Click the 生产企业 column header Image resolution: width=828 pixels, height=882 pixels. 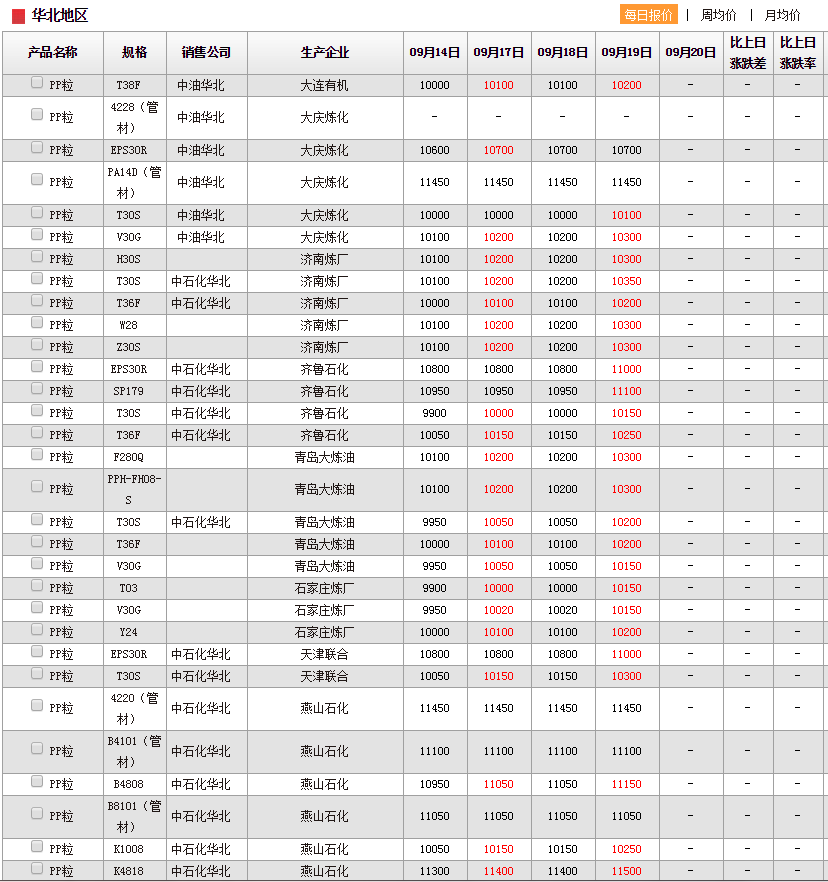pos(325,52)
